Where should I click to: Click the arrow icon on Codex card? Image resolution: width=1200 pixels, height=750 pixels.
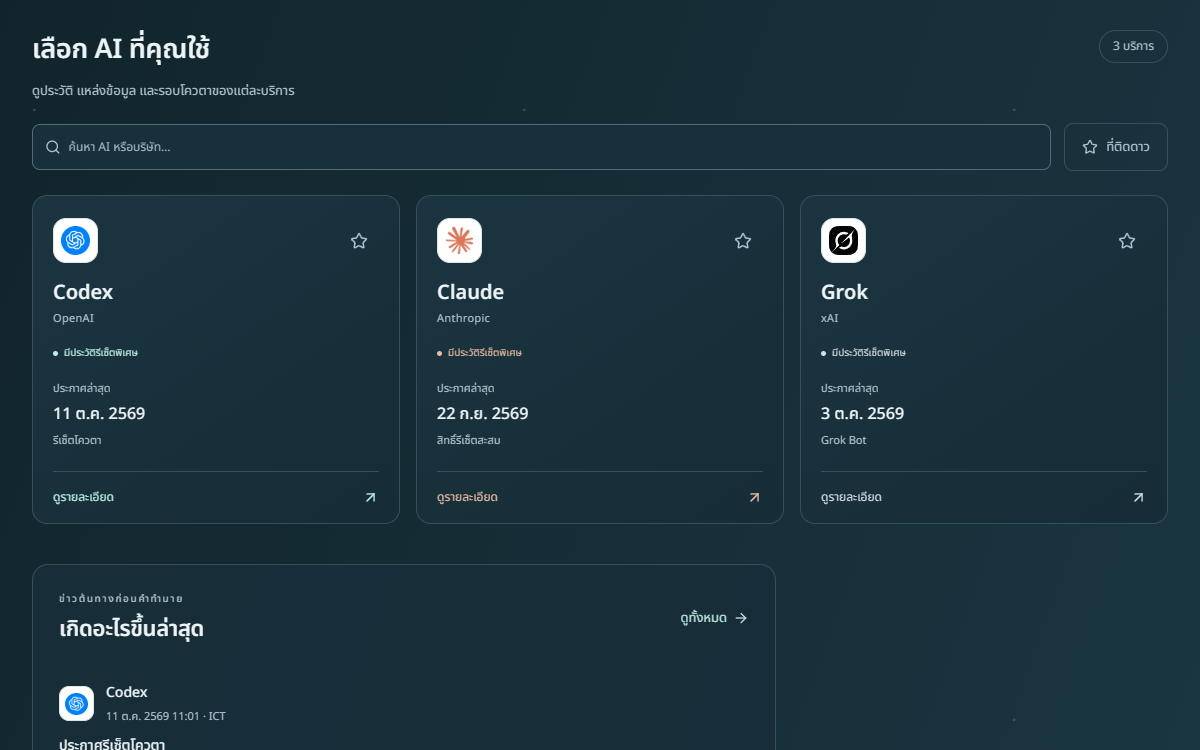pos(370,497)
